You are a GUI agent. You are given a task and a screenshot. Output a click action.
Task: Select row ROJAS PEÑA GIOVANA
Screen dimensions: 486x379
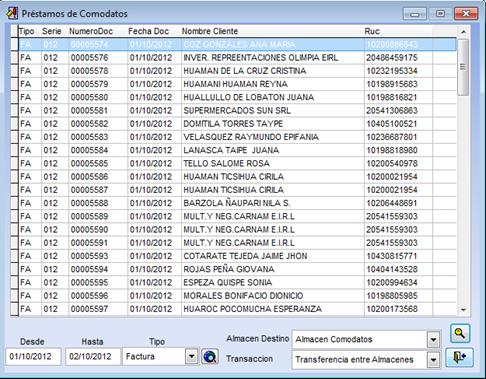tap(237, 269)
